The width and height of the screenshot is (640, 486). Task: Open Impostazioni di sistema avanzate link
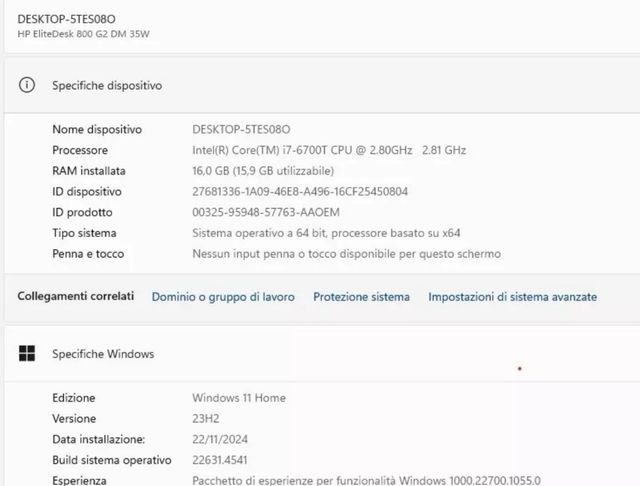pyautogui.click(x=512, y=297)
